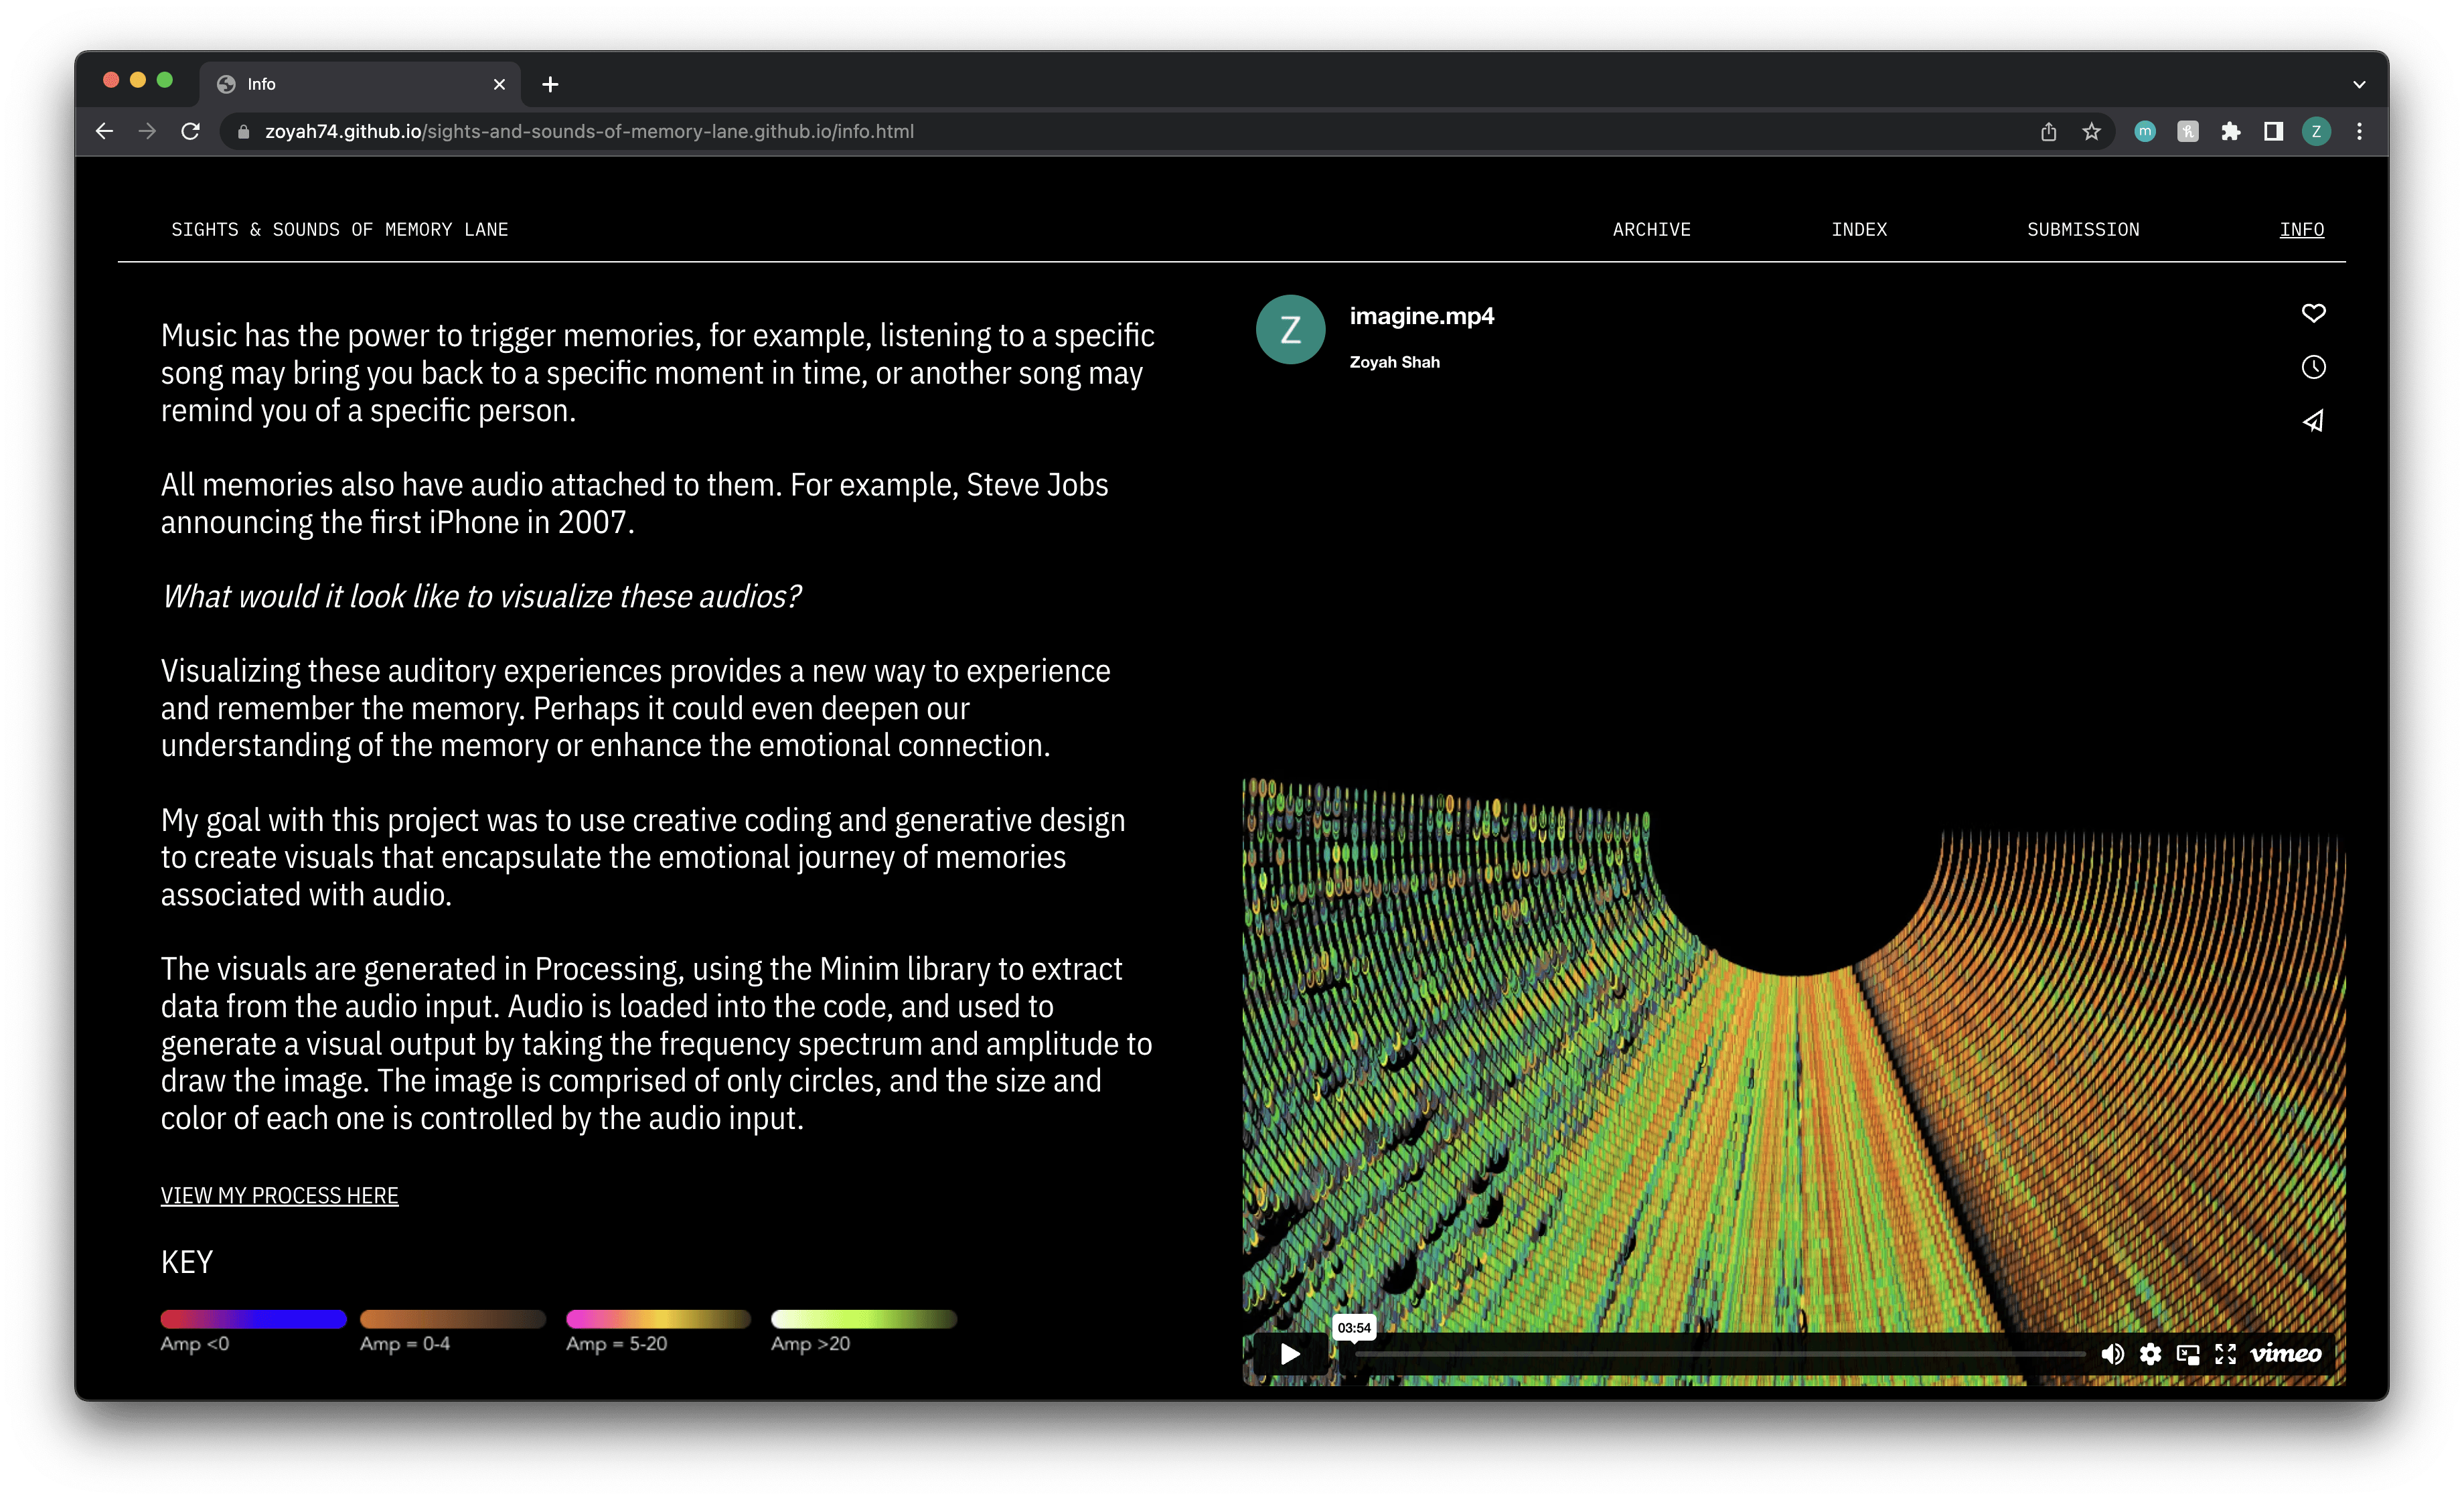Open Vimeo player settings gear
This screenshot has height=1500, width=2464.
(2150, 1354)
